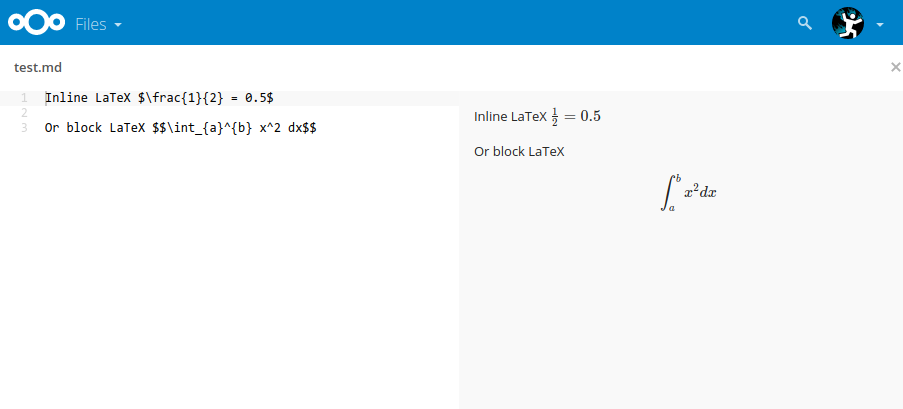903x409 pixels.
Task: Click empty area below editor text
Action: [230, 271]
